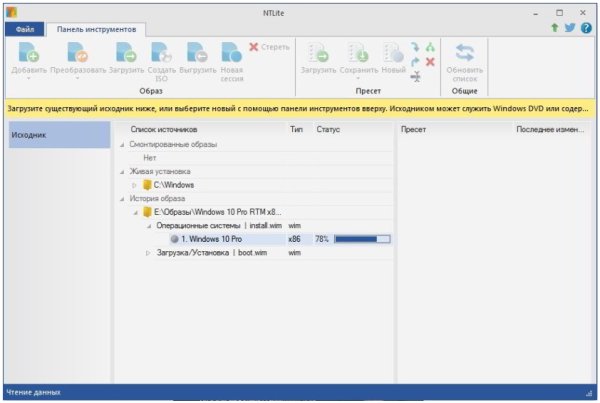Click the Тип column header

point(296,129)
